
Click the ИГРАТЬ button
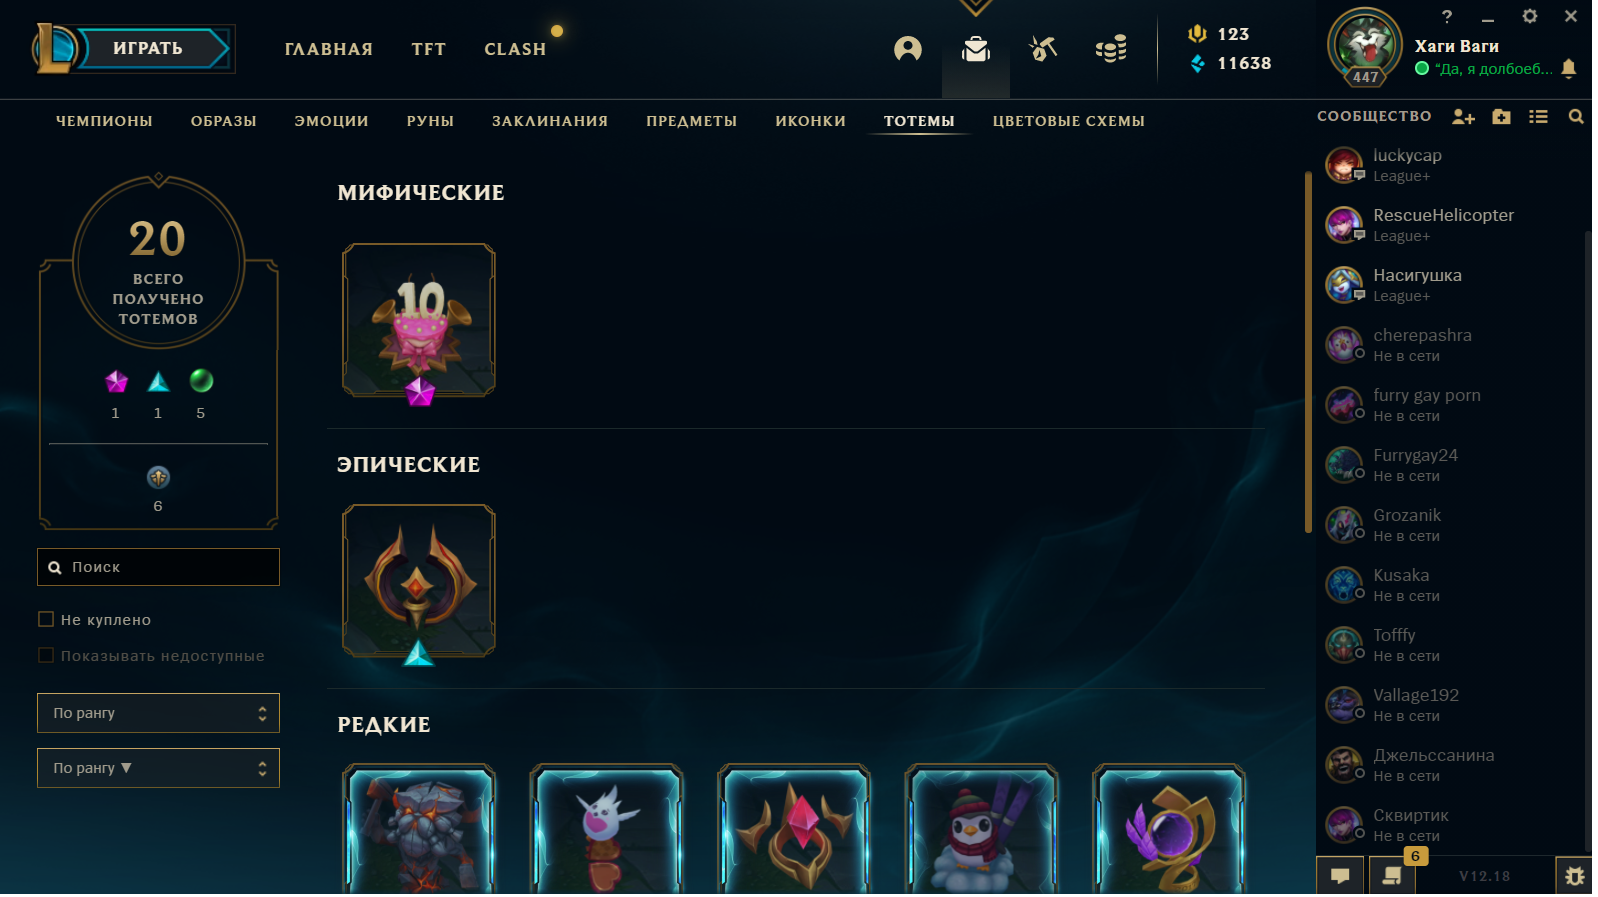(x=150, y=48)
